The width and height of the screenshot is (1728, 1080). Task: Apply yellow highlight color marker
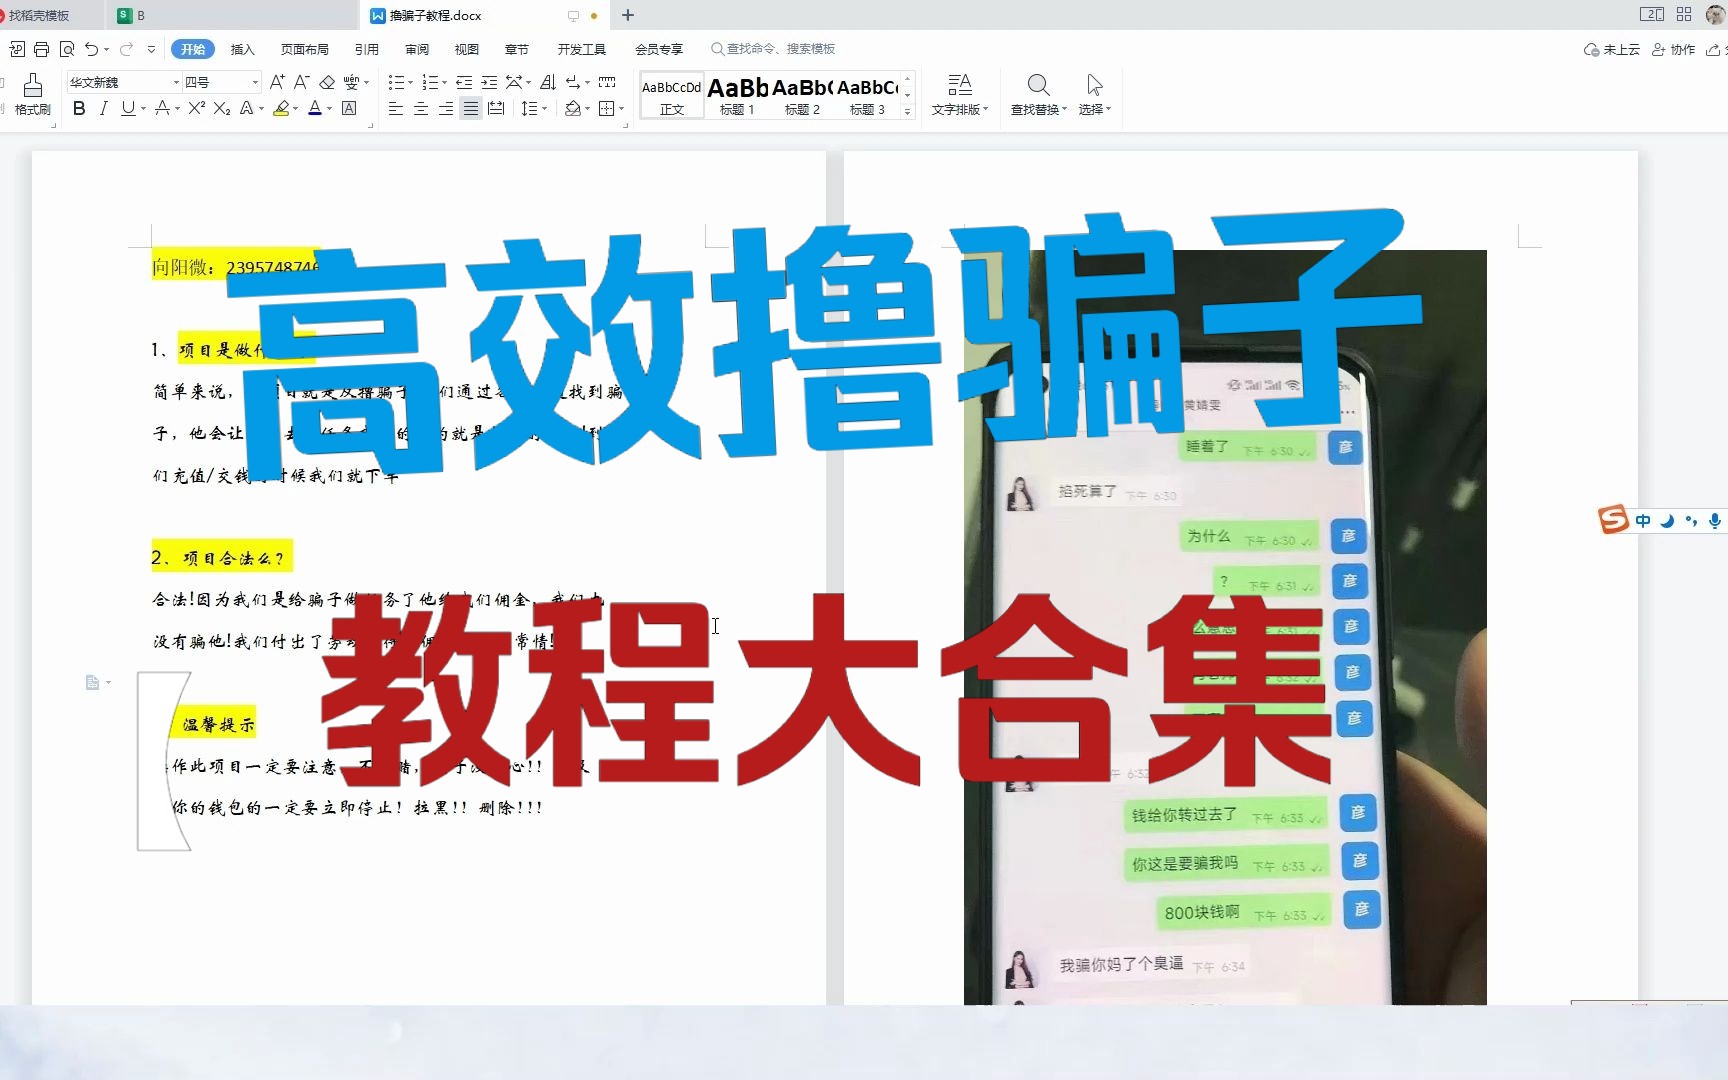[x=281, y=108]
